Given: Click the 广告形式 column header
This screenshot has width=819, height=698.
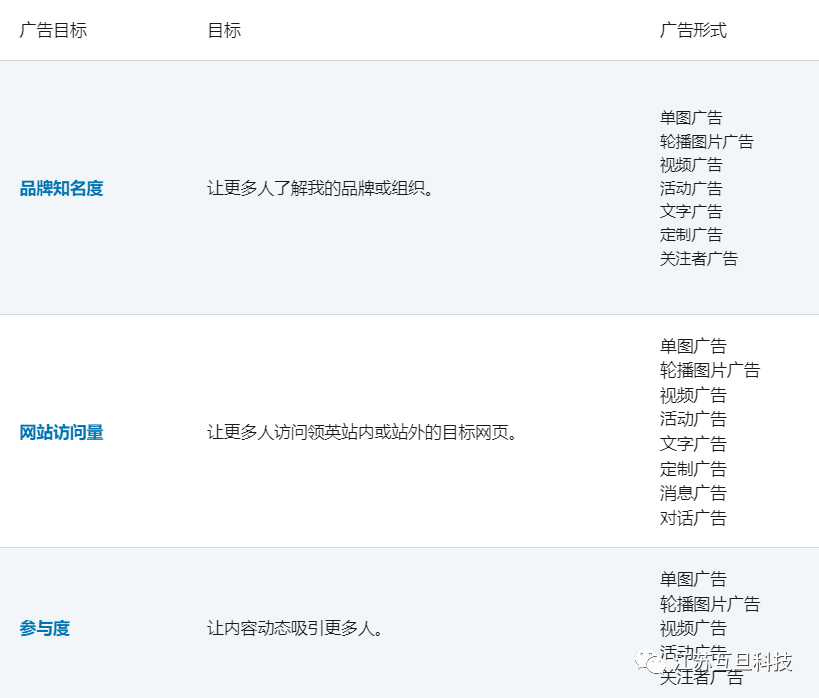Looking at the screenshot, I should tap(693, 30).
